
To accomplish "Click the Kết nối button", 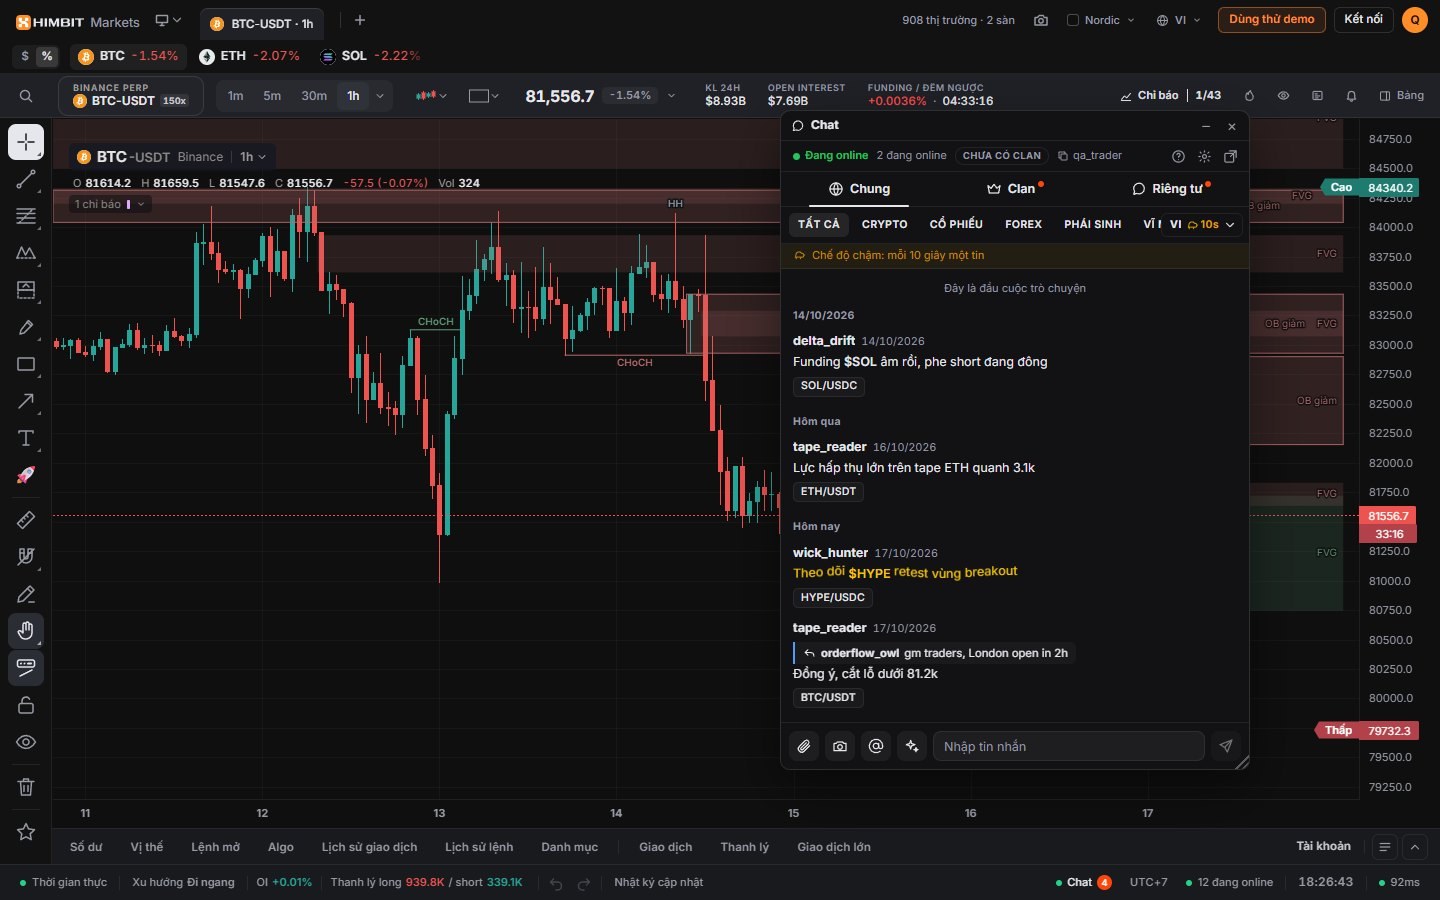I will pyautogui.click(x=1363, y=20).
